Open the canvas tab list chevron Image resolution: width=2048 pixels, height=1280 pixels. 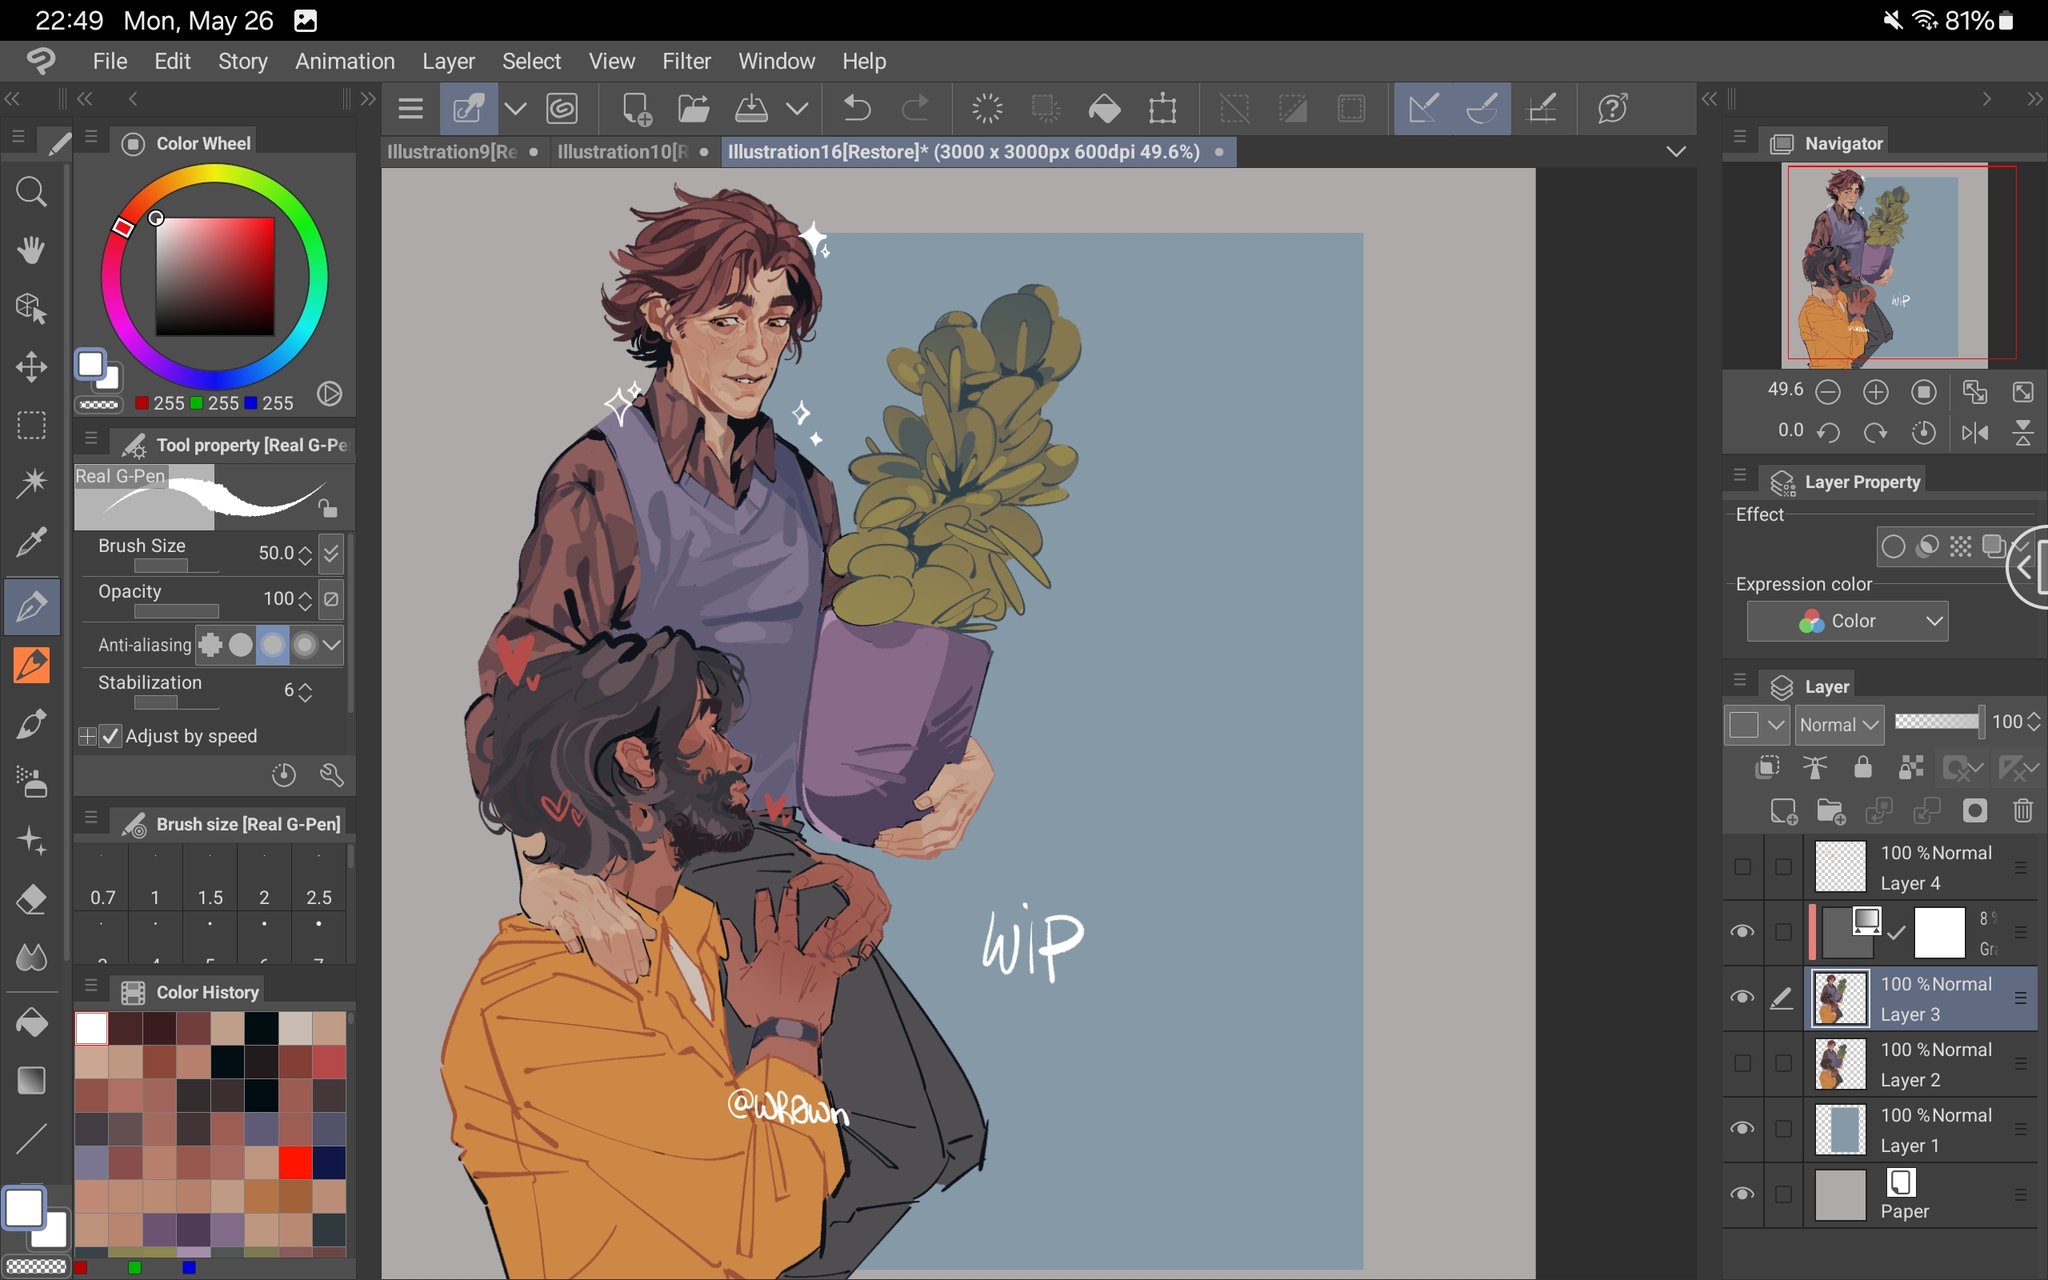(1676, 152)
